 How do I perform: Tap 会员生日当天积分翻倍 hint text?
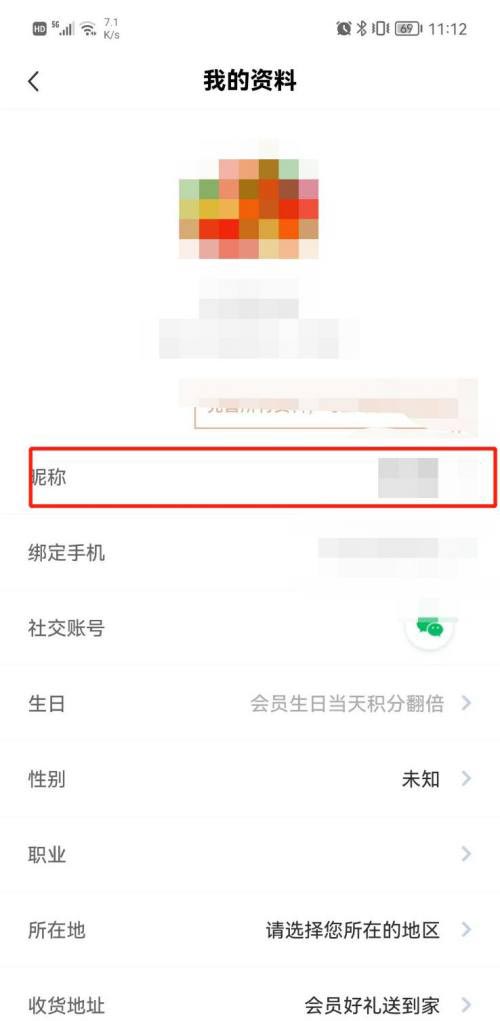347,703
